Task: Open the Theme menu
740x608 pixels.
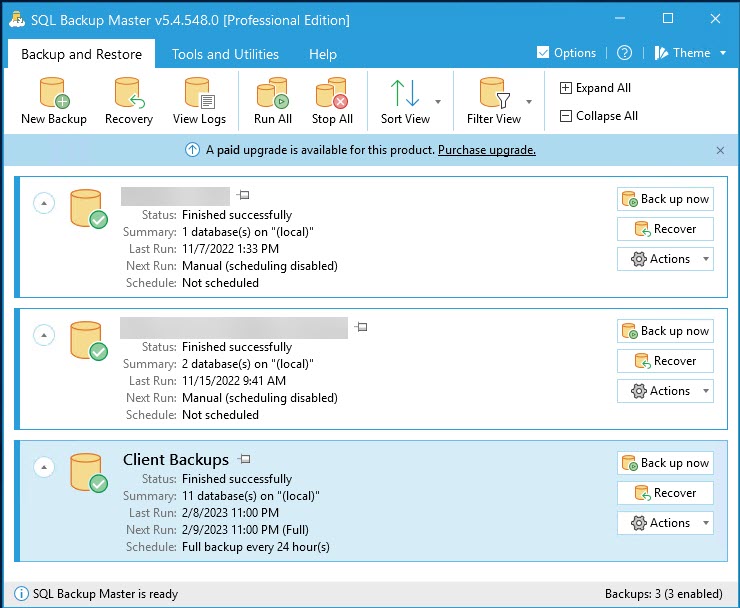Action: point(690,52)
